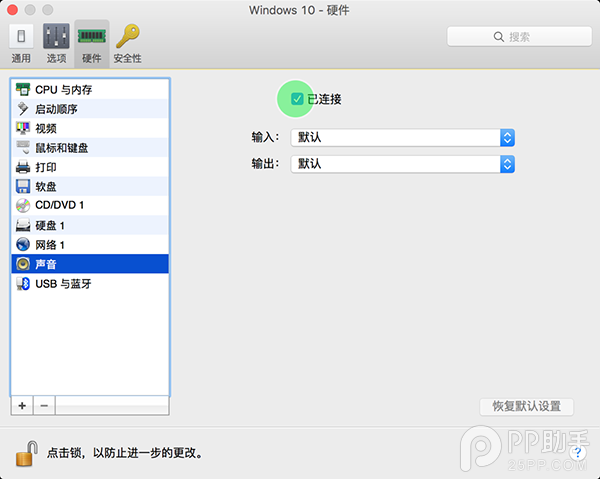Select the 硬件 (Hardware) memory chip icon
This screenshot has height=479, width=600.
pos(92,36)
